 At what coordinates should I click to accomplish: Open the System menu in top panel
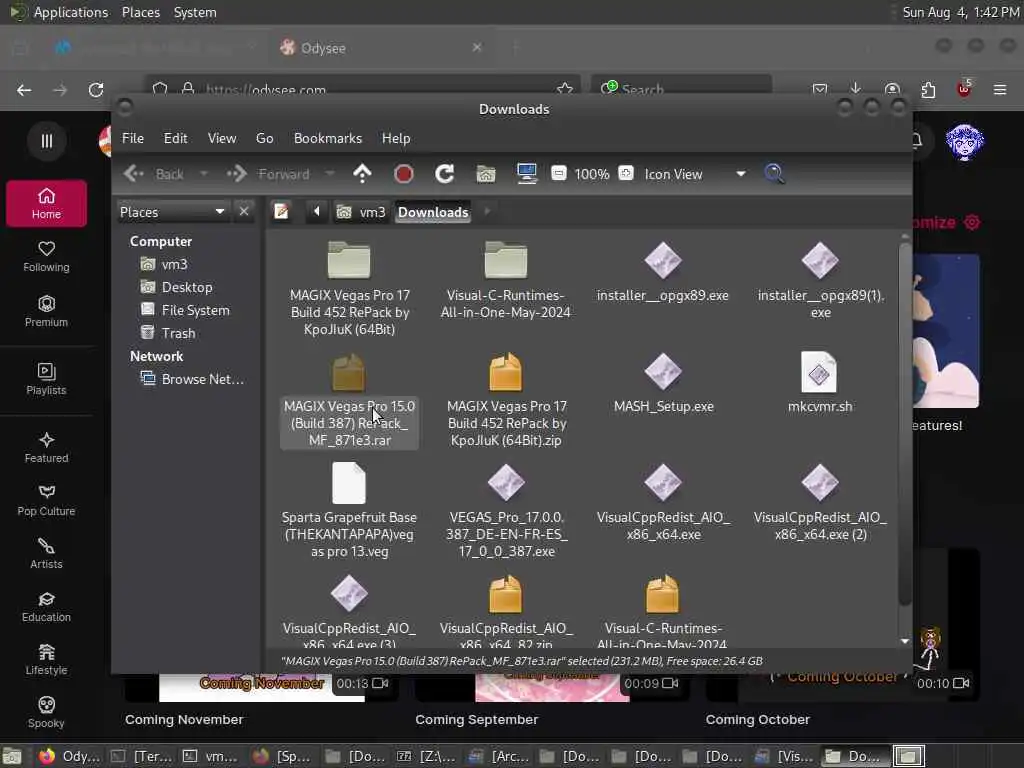click(x=195, y=12)
